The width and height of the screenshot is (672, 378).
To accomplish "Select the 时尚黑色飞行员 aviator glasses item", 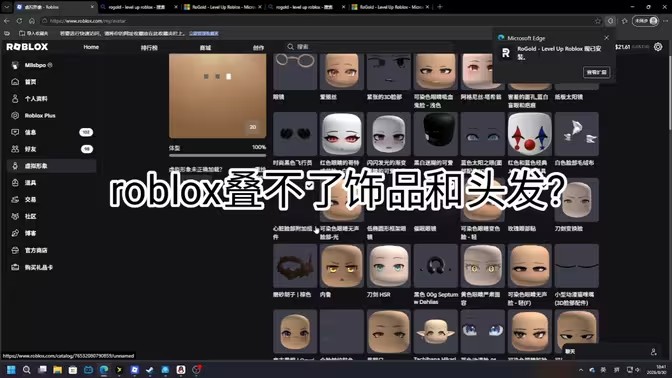I will click(x=295, y=134).
